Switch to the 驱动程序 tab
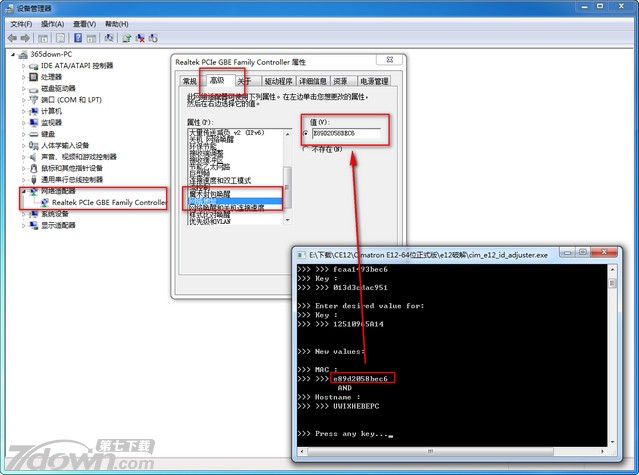Viewport: 639px width, 475px height. click(279, 81)
